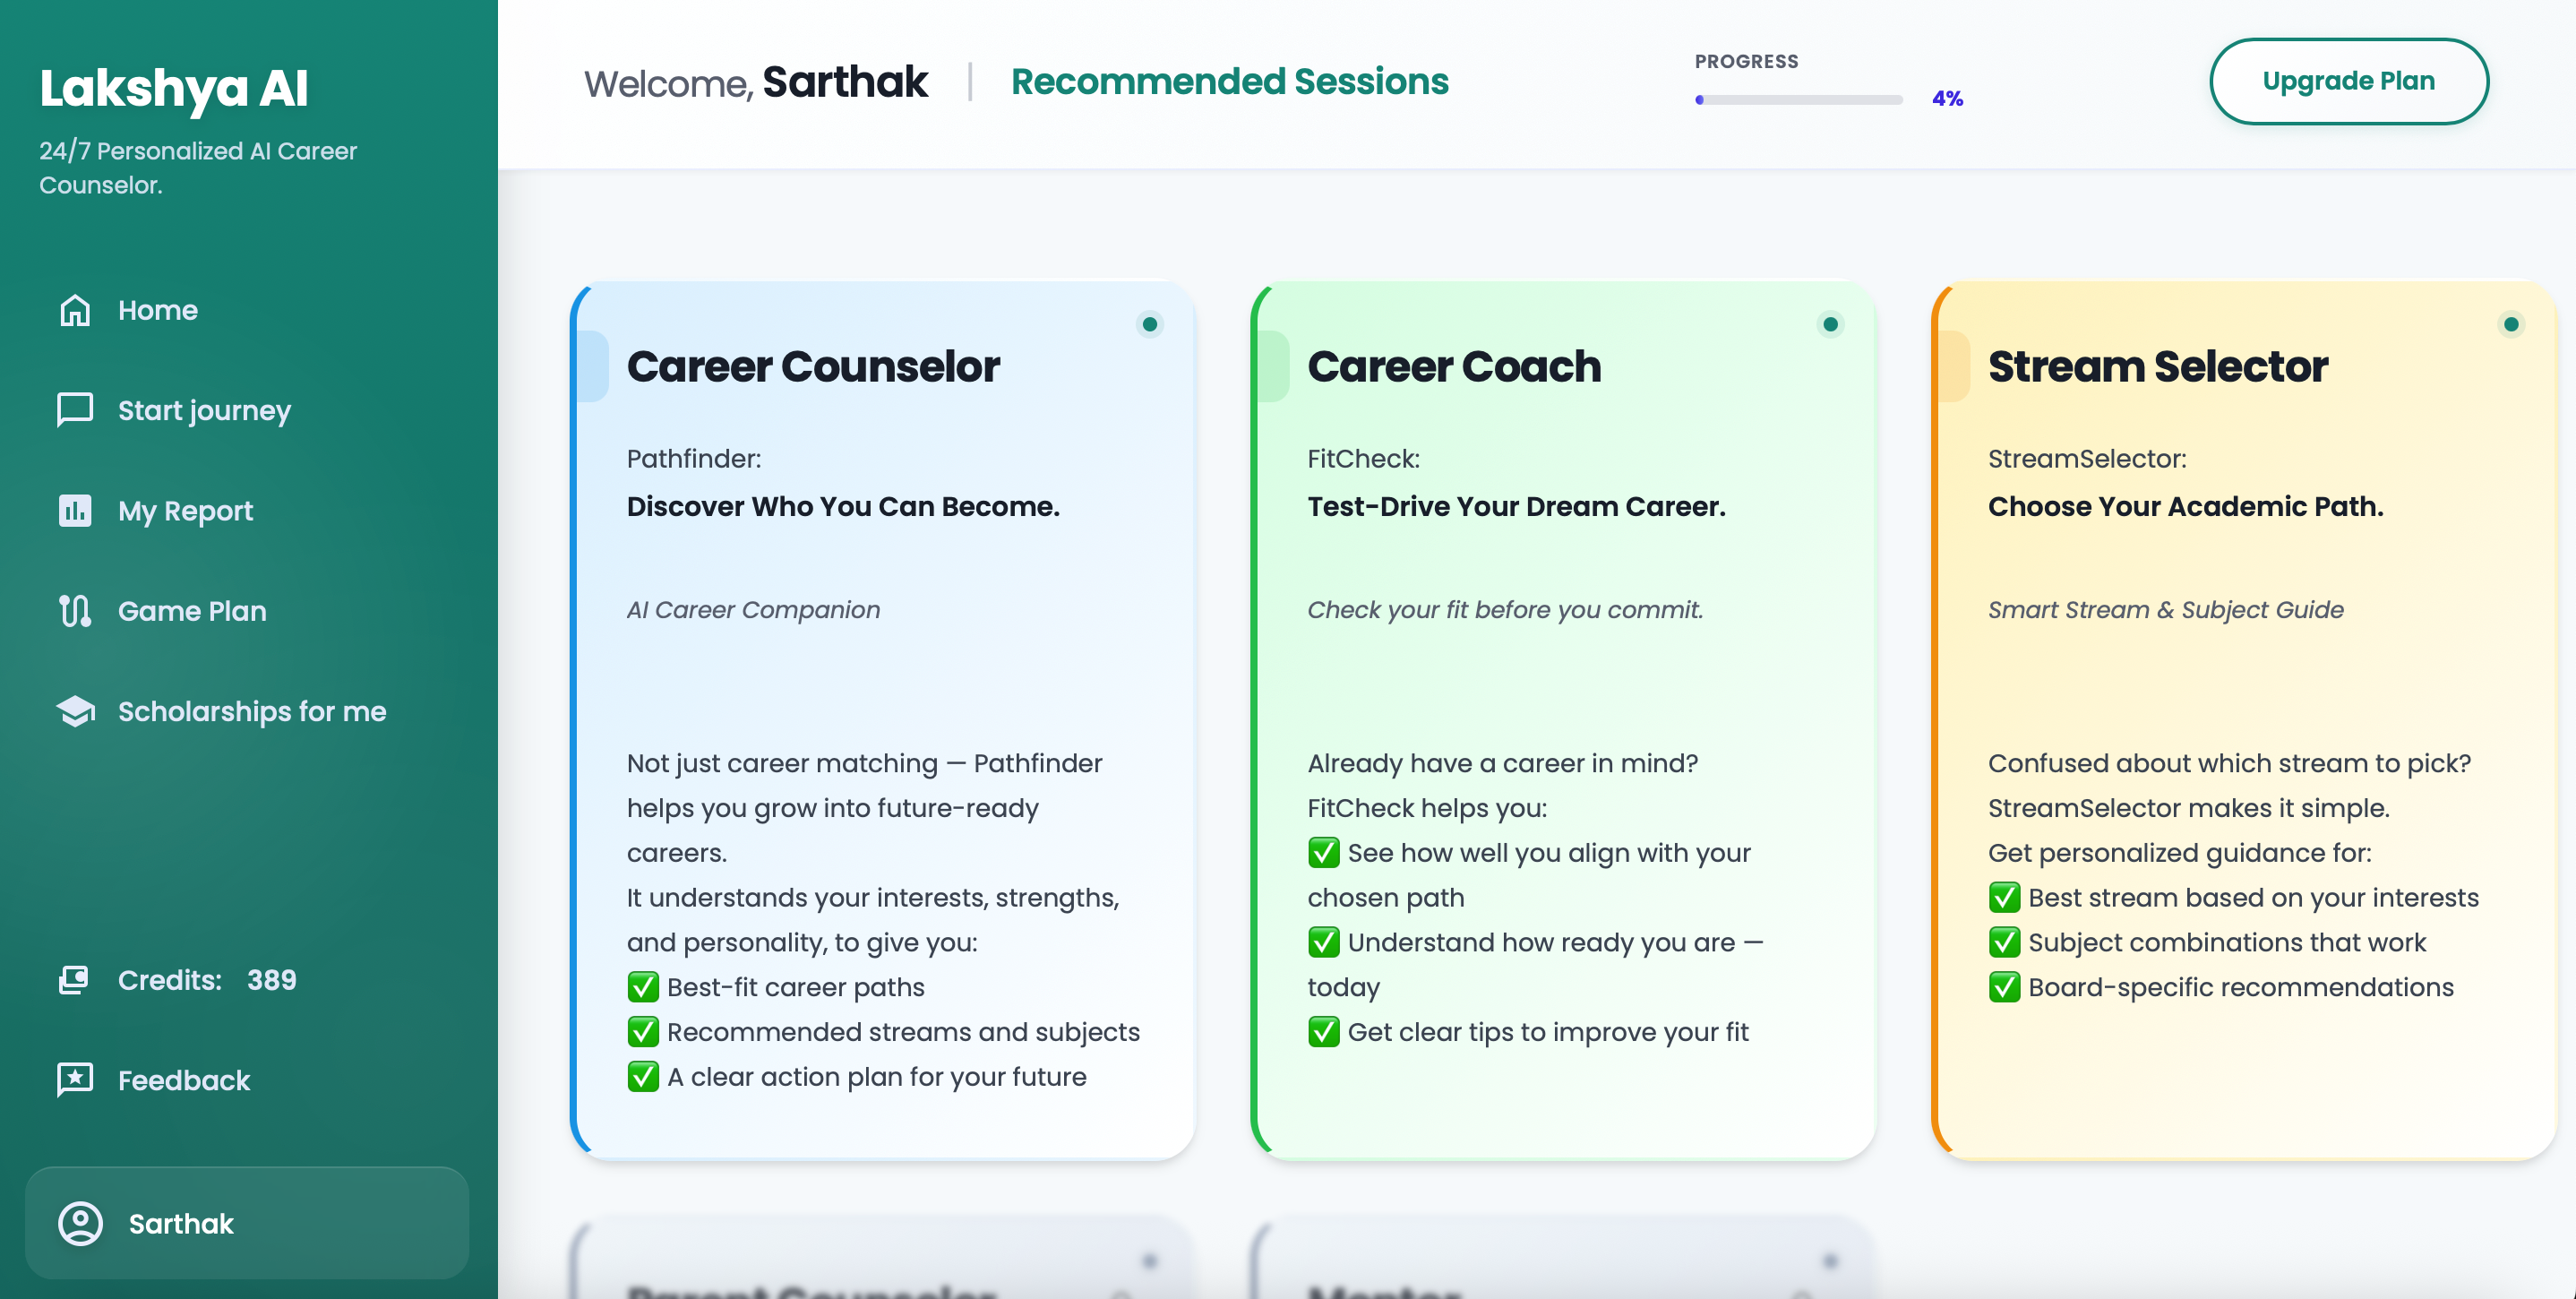Viewport: 2576px width, 1299px height.
Task: Open the Stream Selector card title
Action: point(2157,367)
